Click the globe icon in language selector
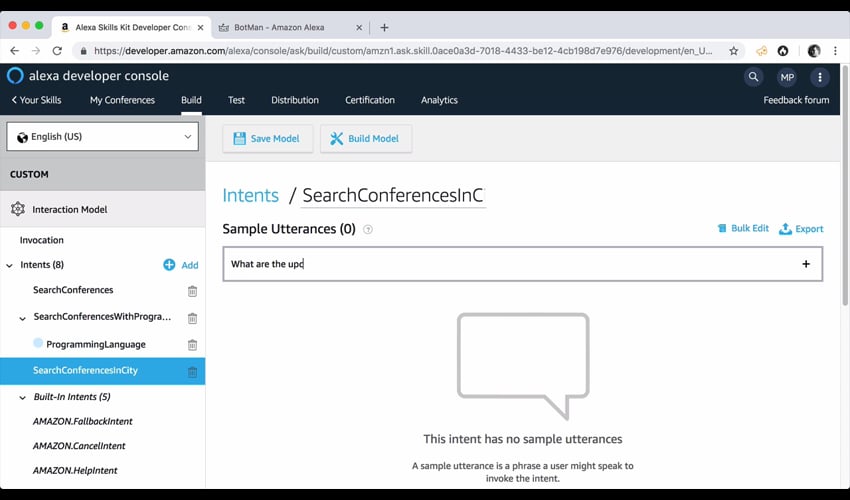The height and width of the screenshot is (500, 850). (x=22, y=137)
